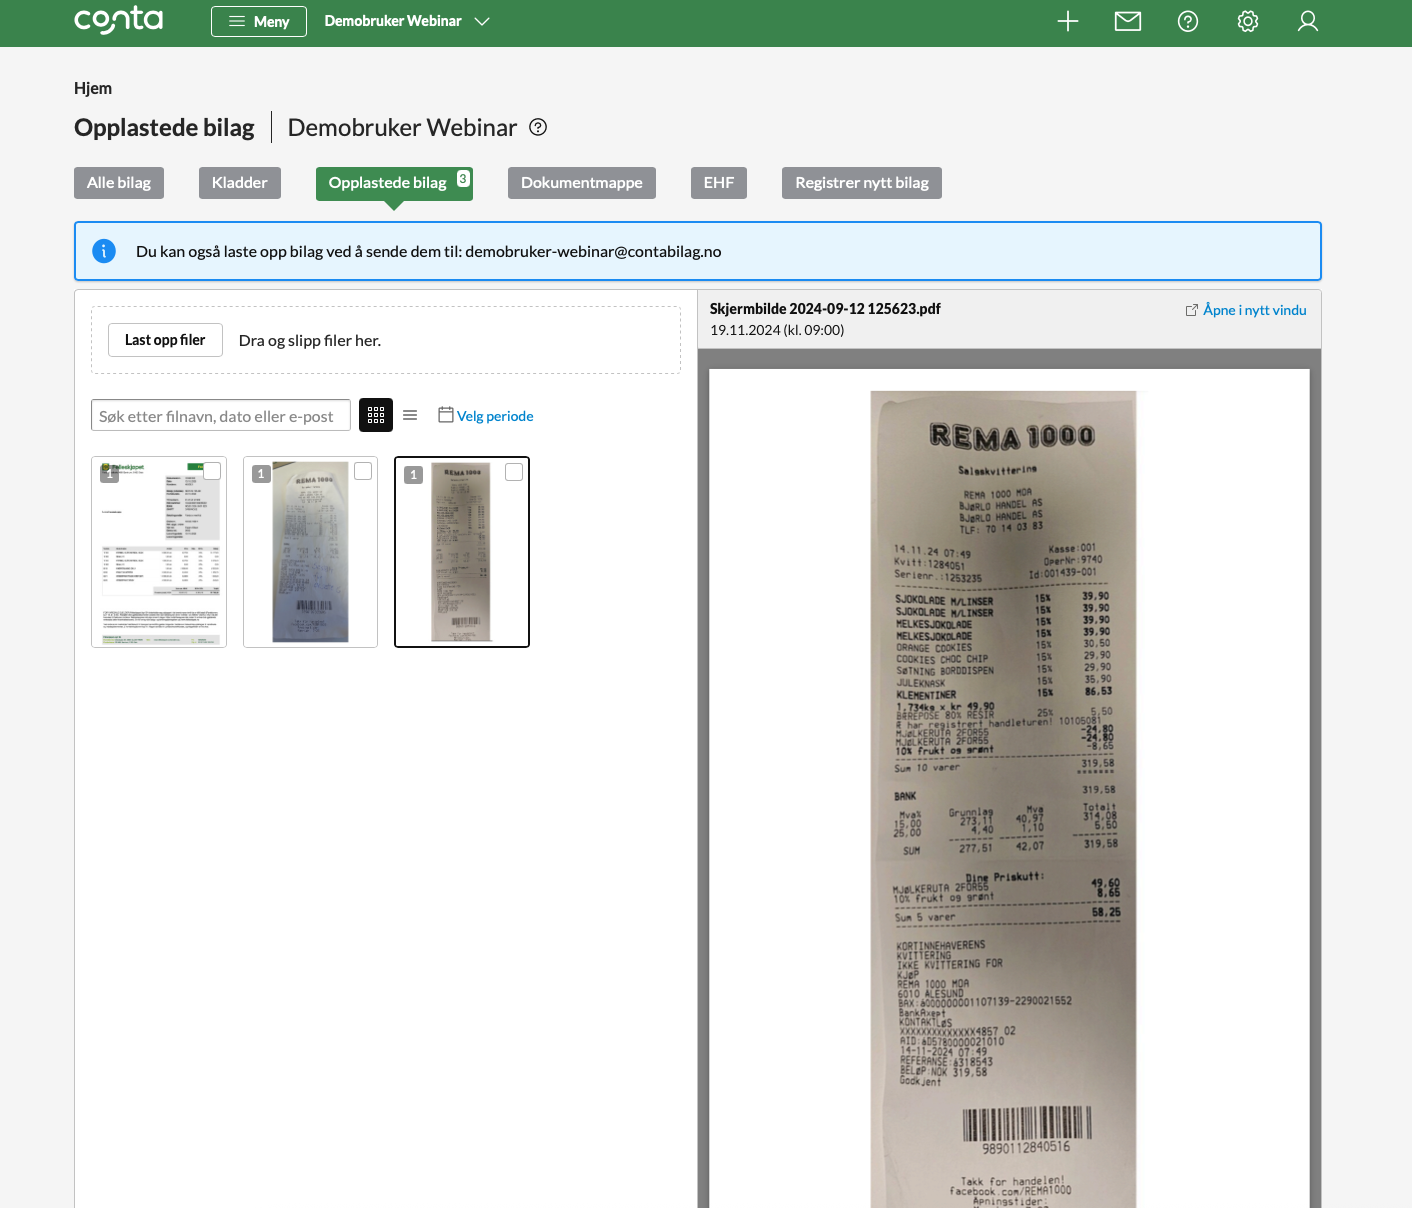The height and width of the screenshot is (1208, 1412).
Task: Click the help question mark in header
Action: (1188, 21)
